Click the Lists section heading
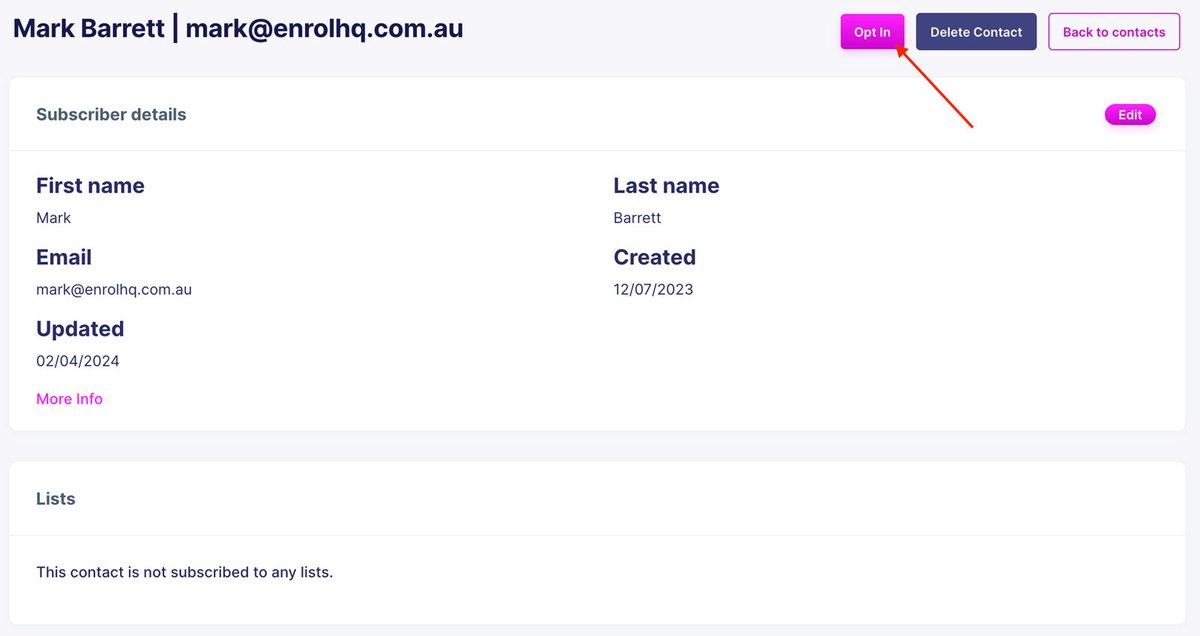This screenshot has height=636, width=1200. [56, 499]
